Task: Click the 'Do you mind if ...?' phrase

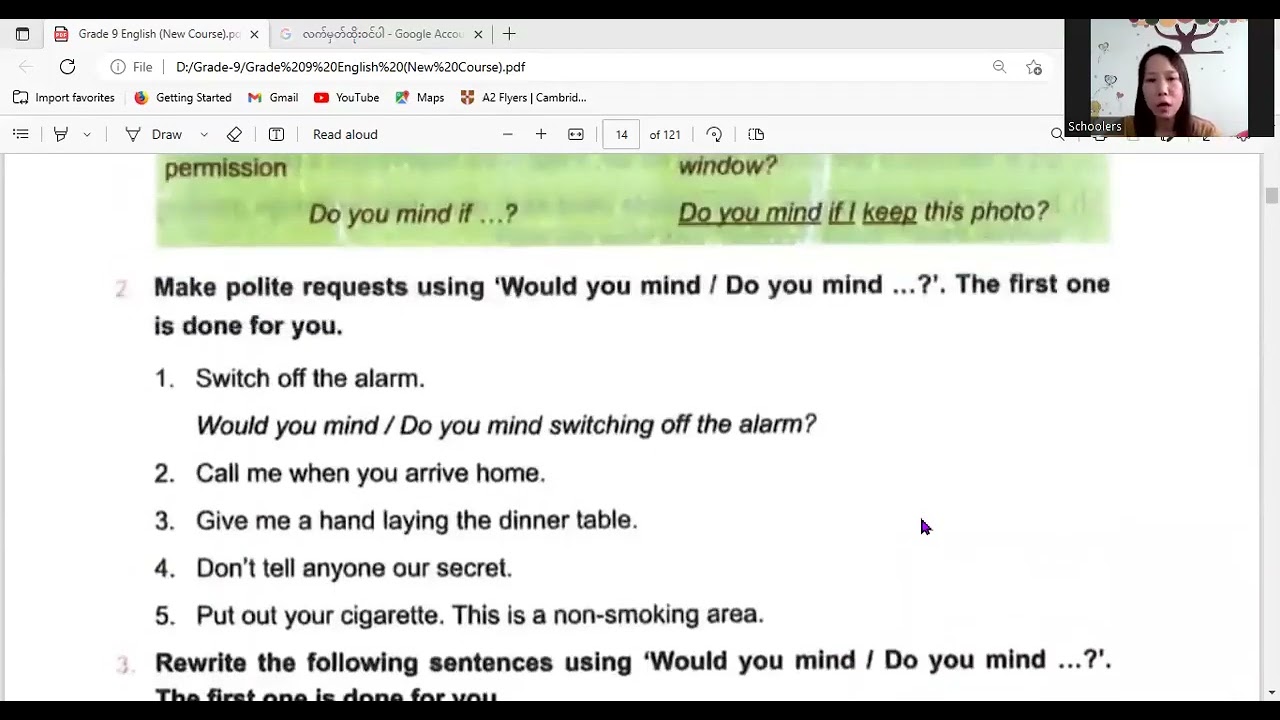Action: pos(413,213)
